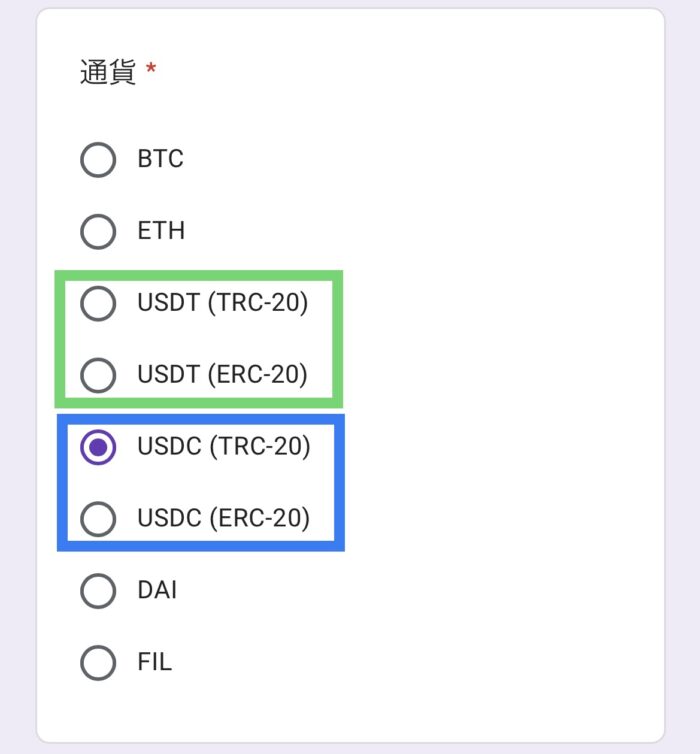Select USDT (TRC-20) radio button
700x754 pixels.
coord(98,303)
